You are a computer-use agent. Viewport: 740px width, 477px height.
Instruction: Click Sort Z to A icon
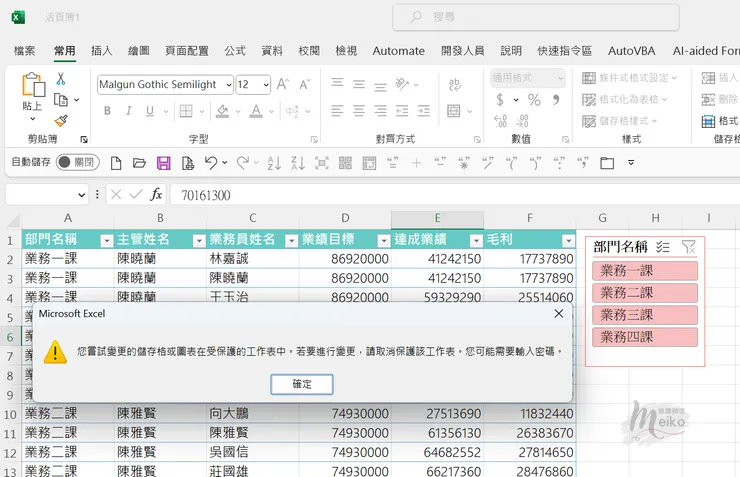(298, 163)
